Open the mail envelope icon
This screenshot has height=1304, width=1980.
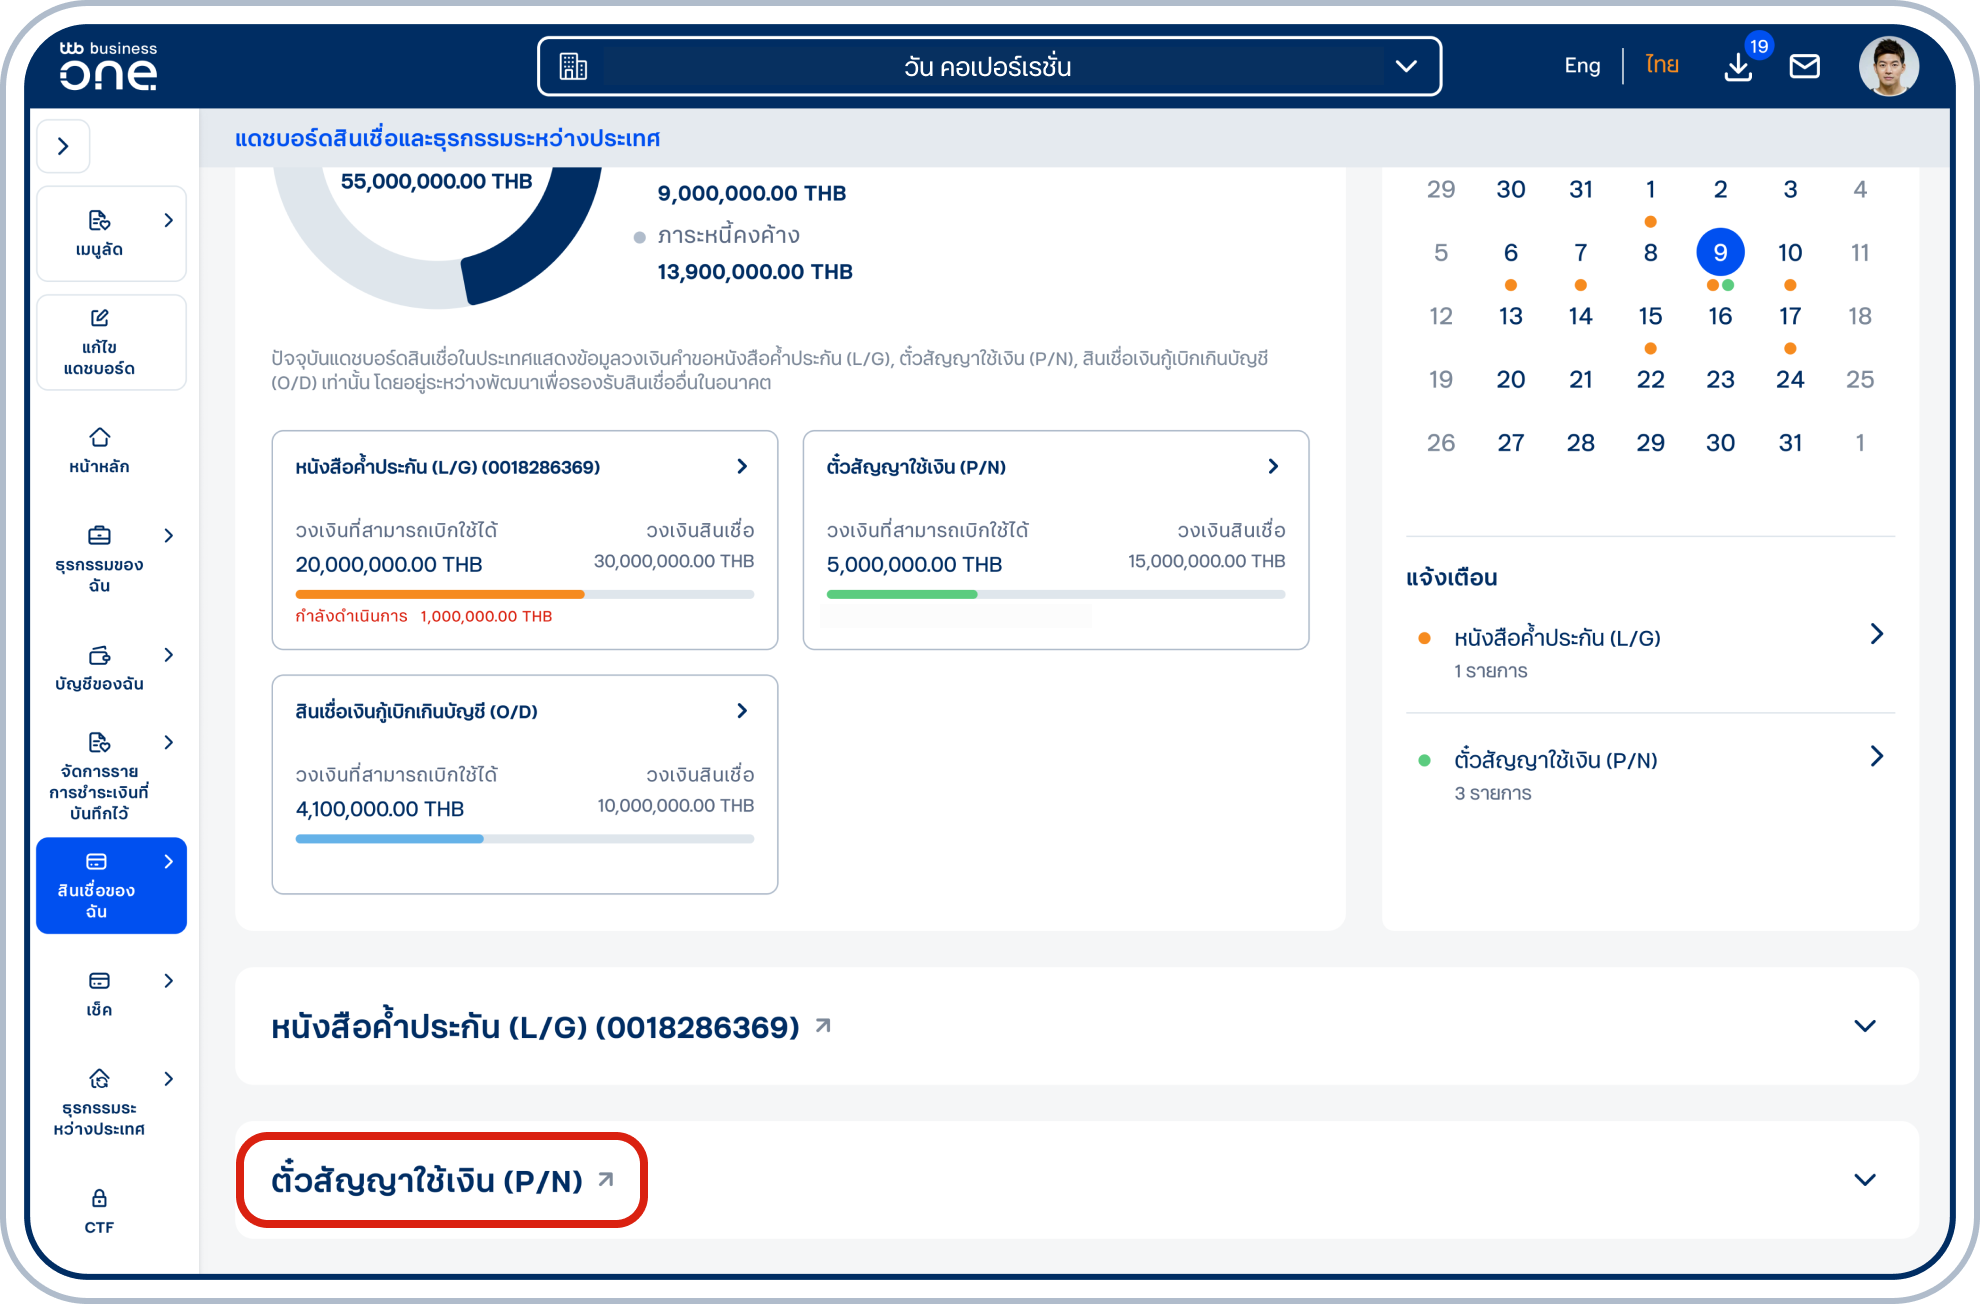click(1804, 67)
